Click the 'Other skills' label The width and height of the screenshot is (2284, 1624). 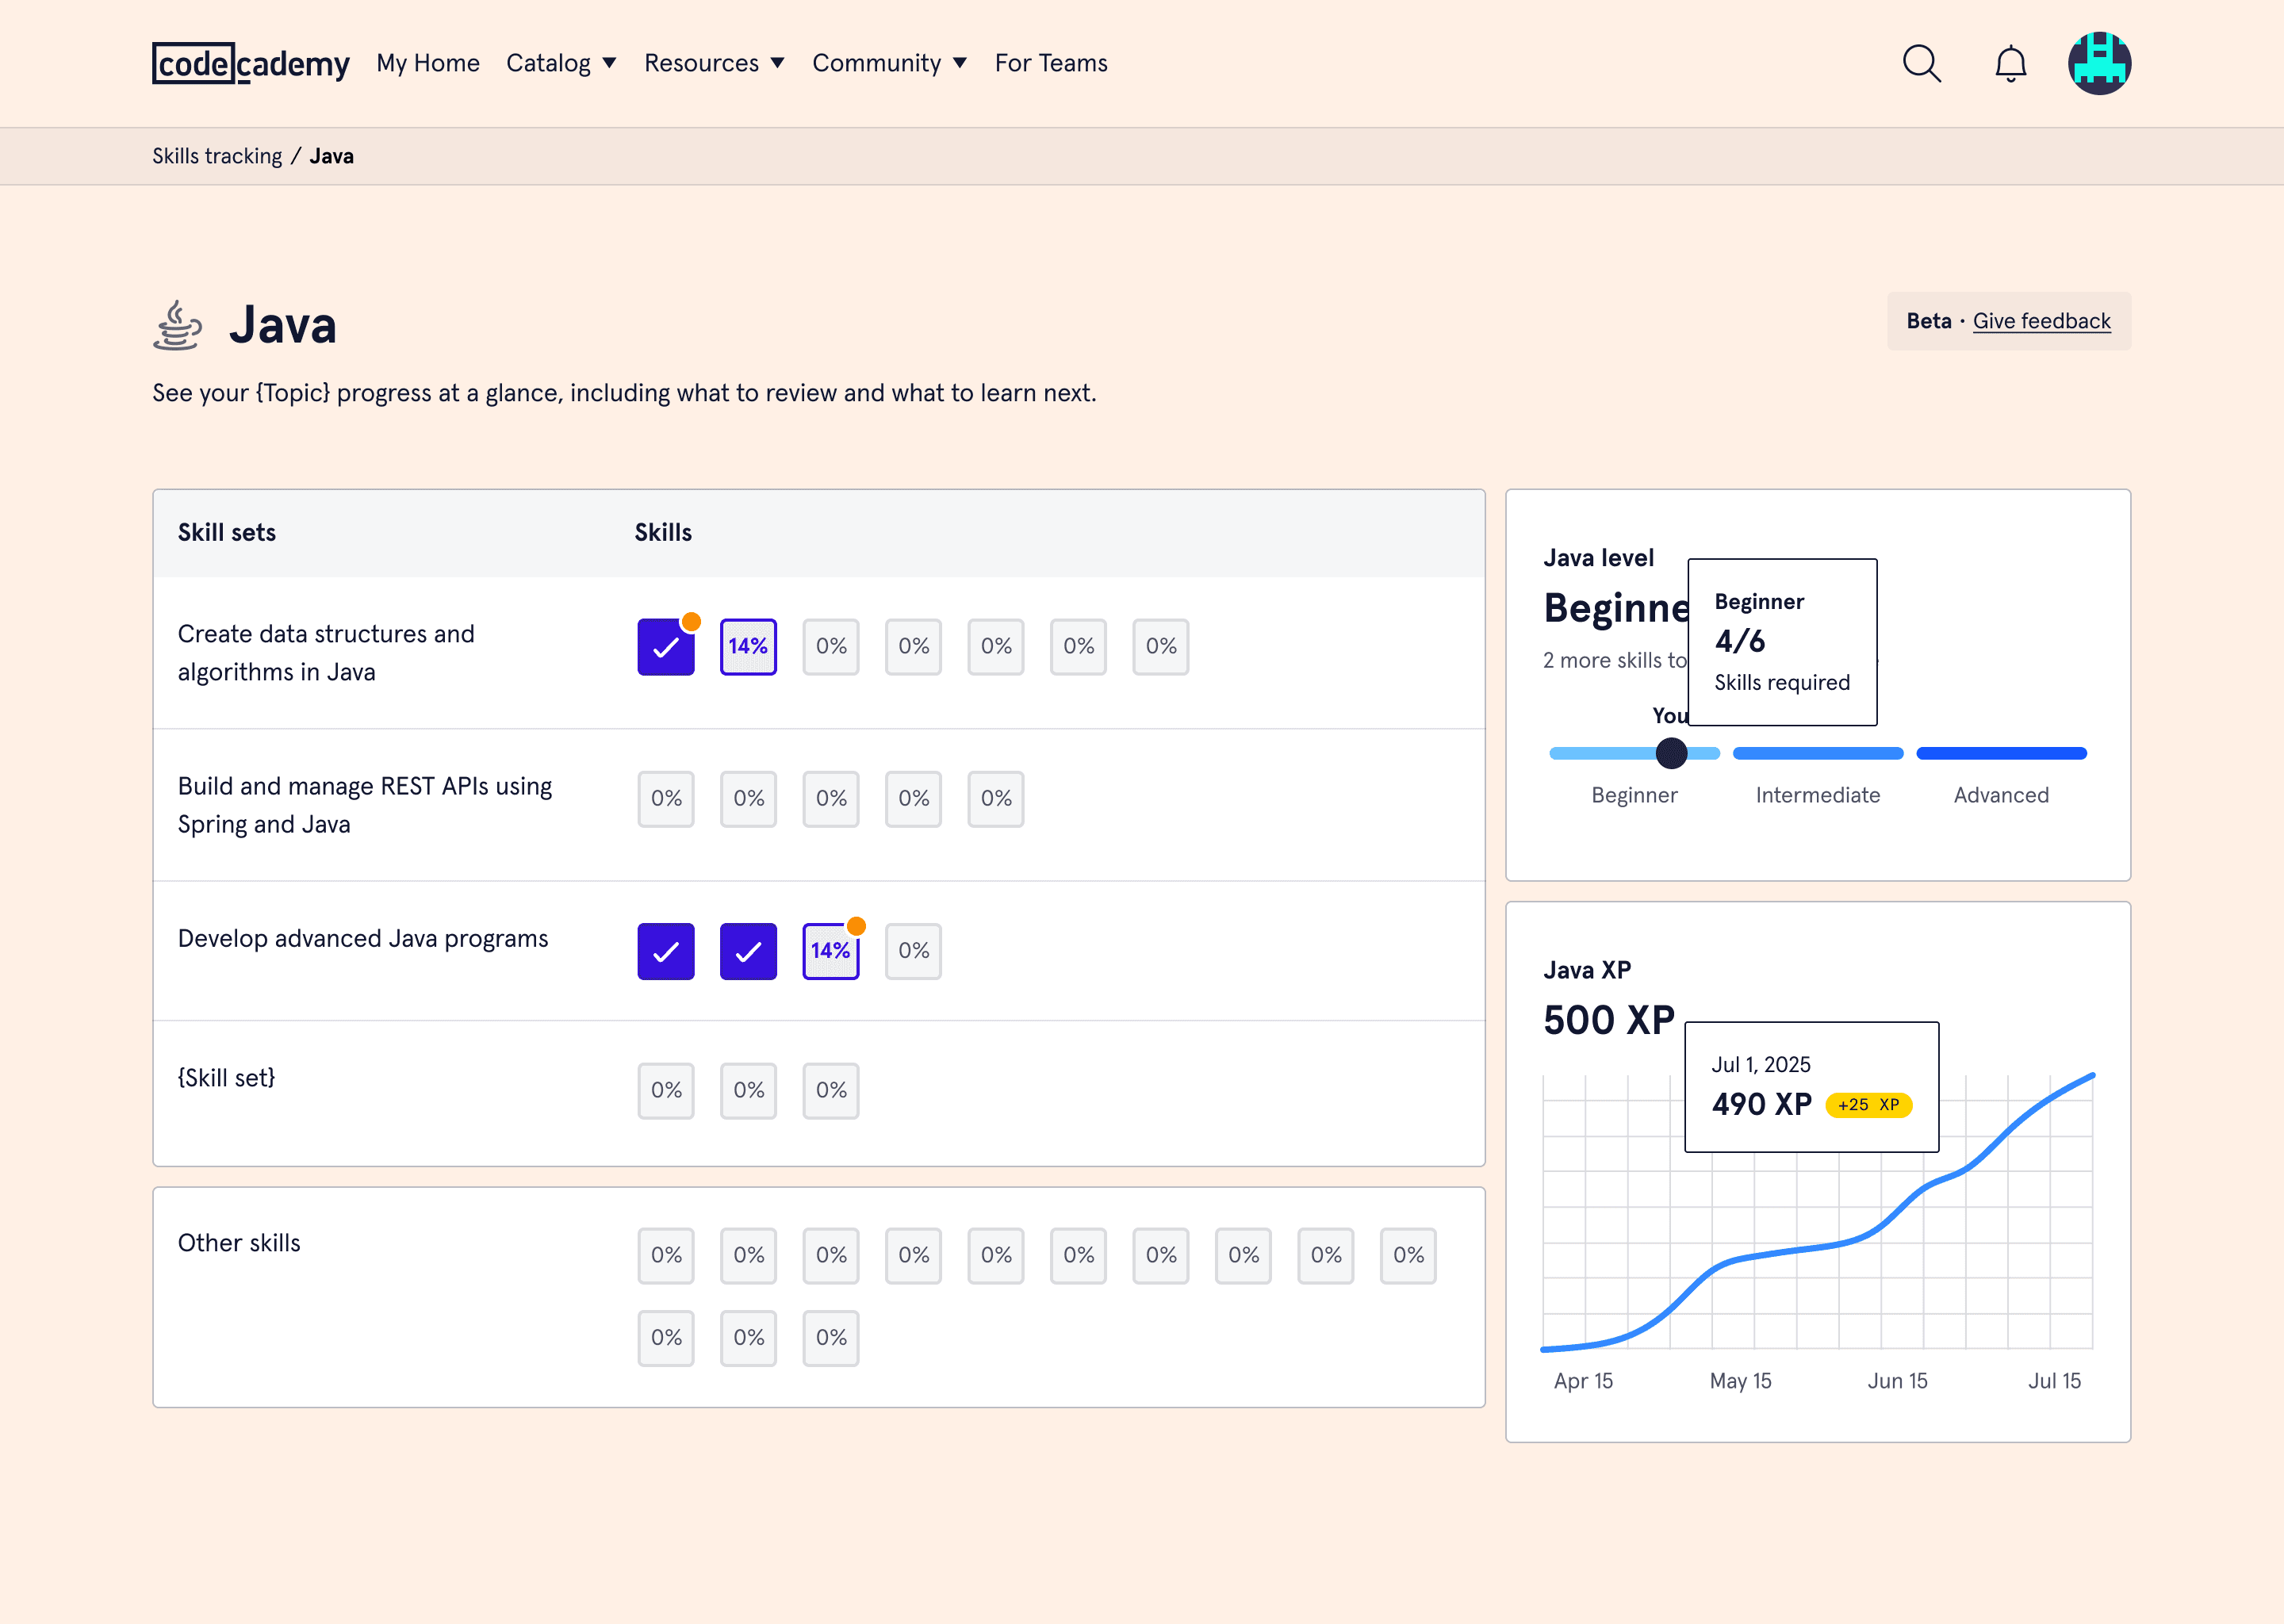239,1243
